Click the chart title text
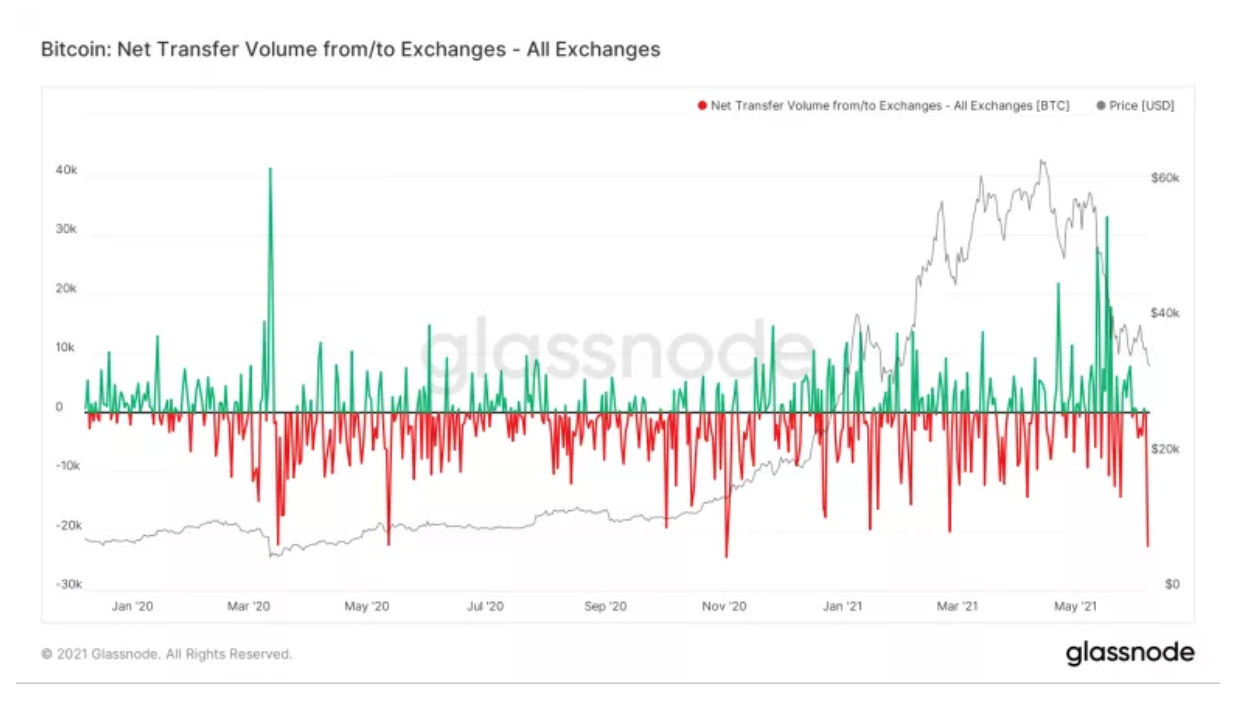The width and height of the screenshot is (1248, 708). click(x=350, y=49)
